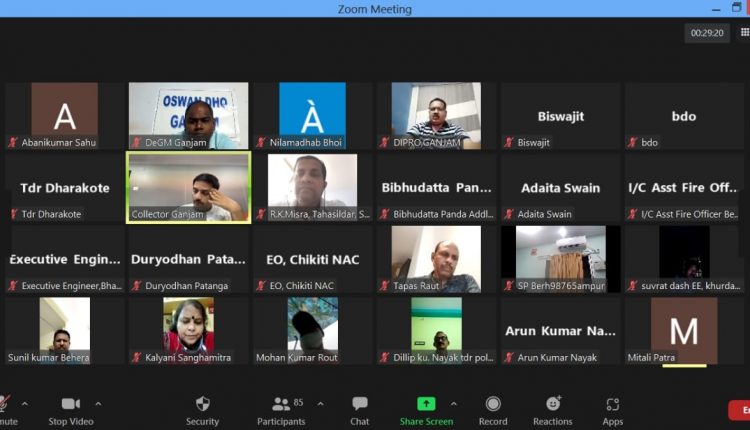Expand the arrow next to Participants
The image size is (750, 430).
(x=320, y=404)
